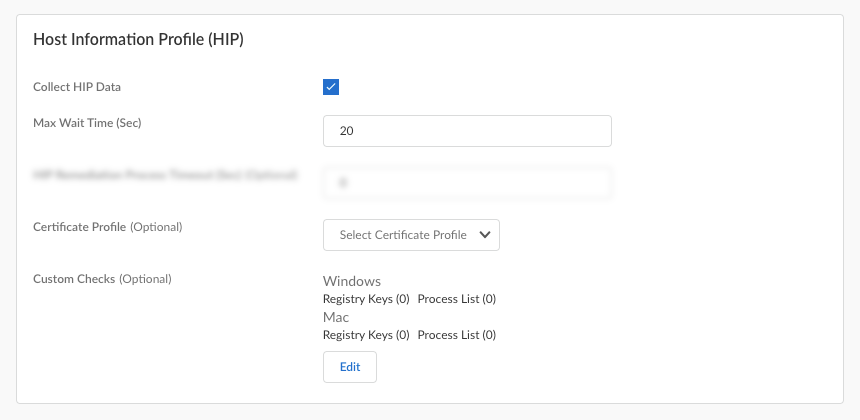Click the Certificate Profile (Optional) label
Viewport: 860px width, 420px height.
pyautogui.click(x=108, y=227)
